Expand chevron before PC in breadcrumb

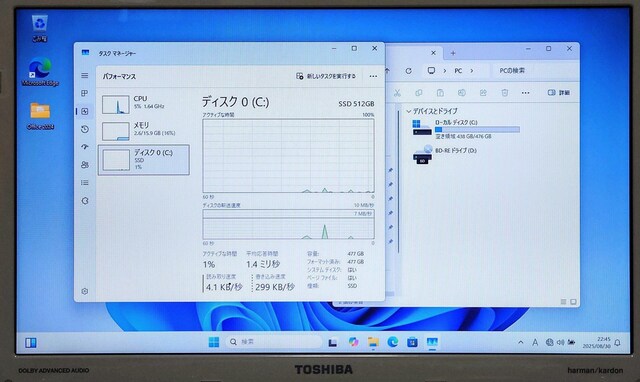pyautogui.click(x=444, y=71)
